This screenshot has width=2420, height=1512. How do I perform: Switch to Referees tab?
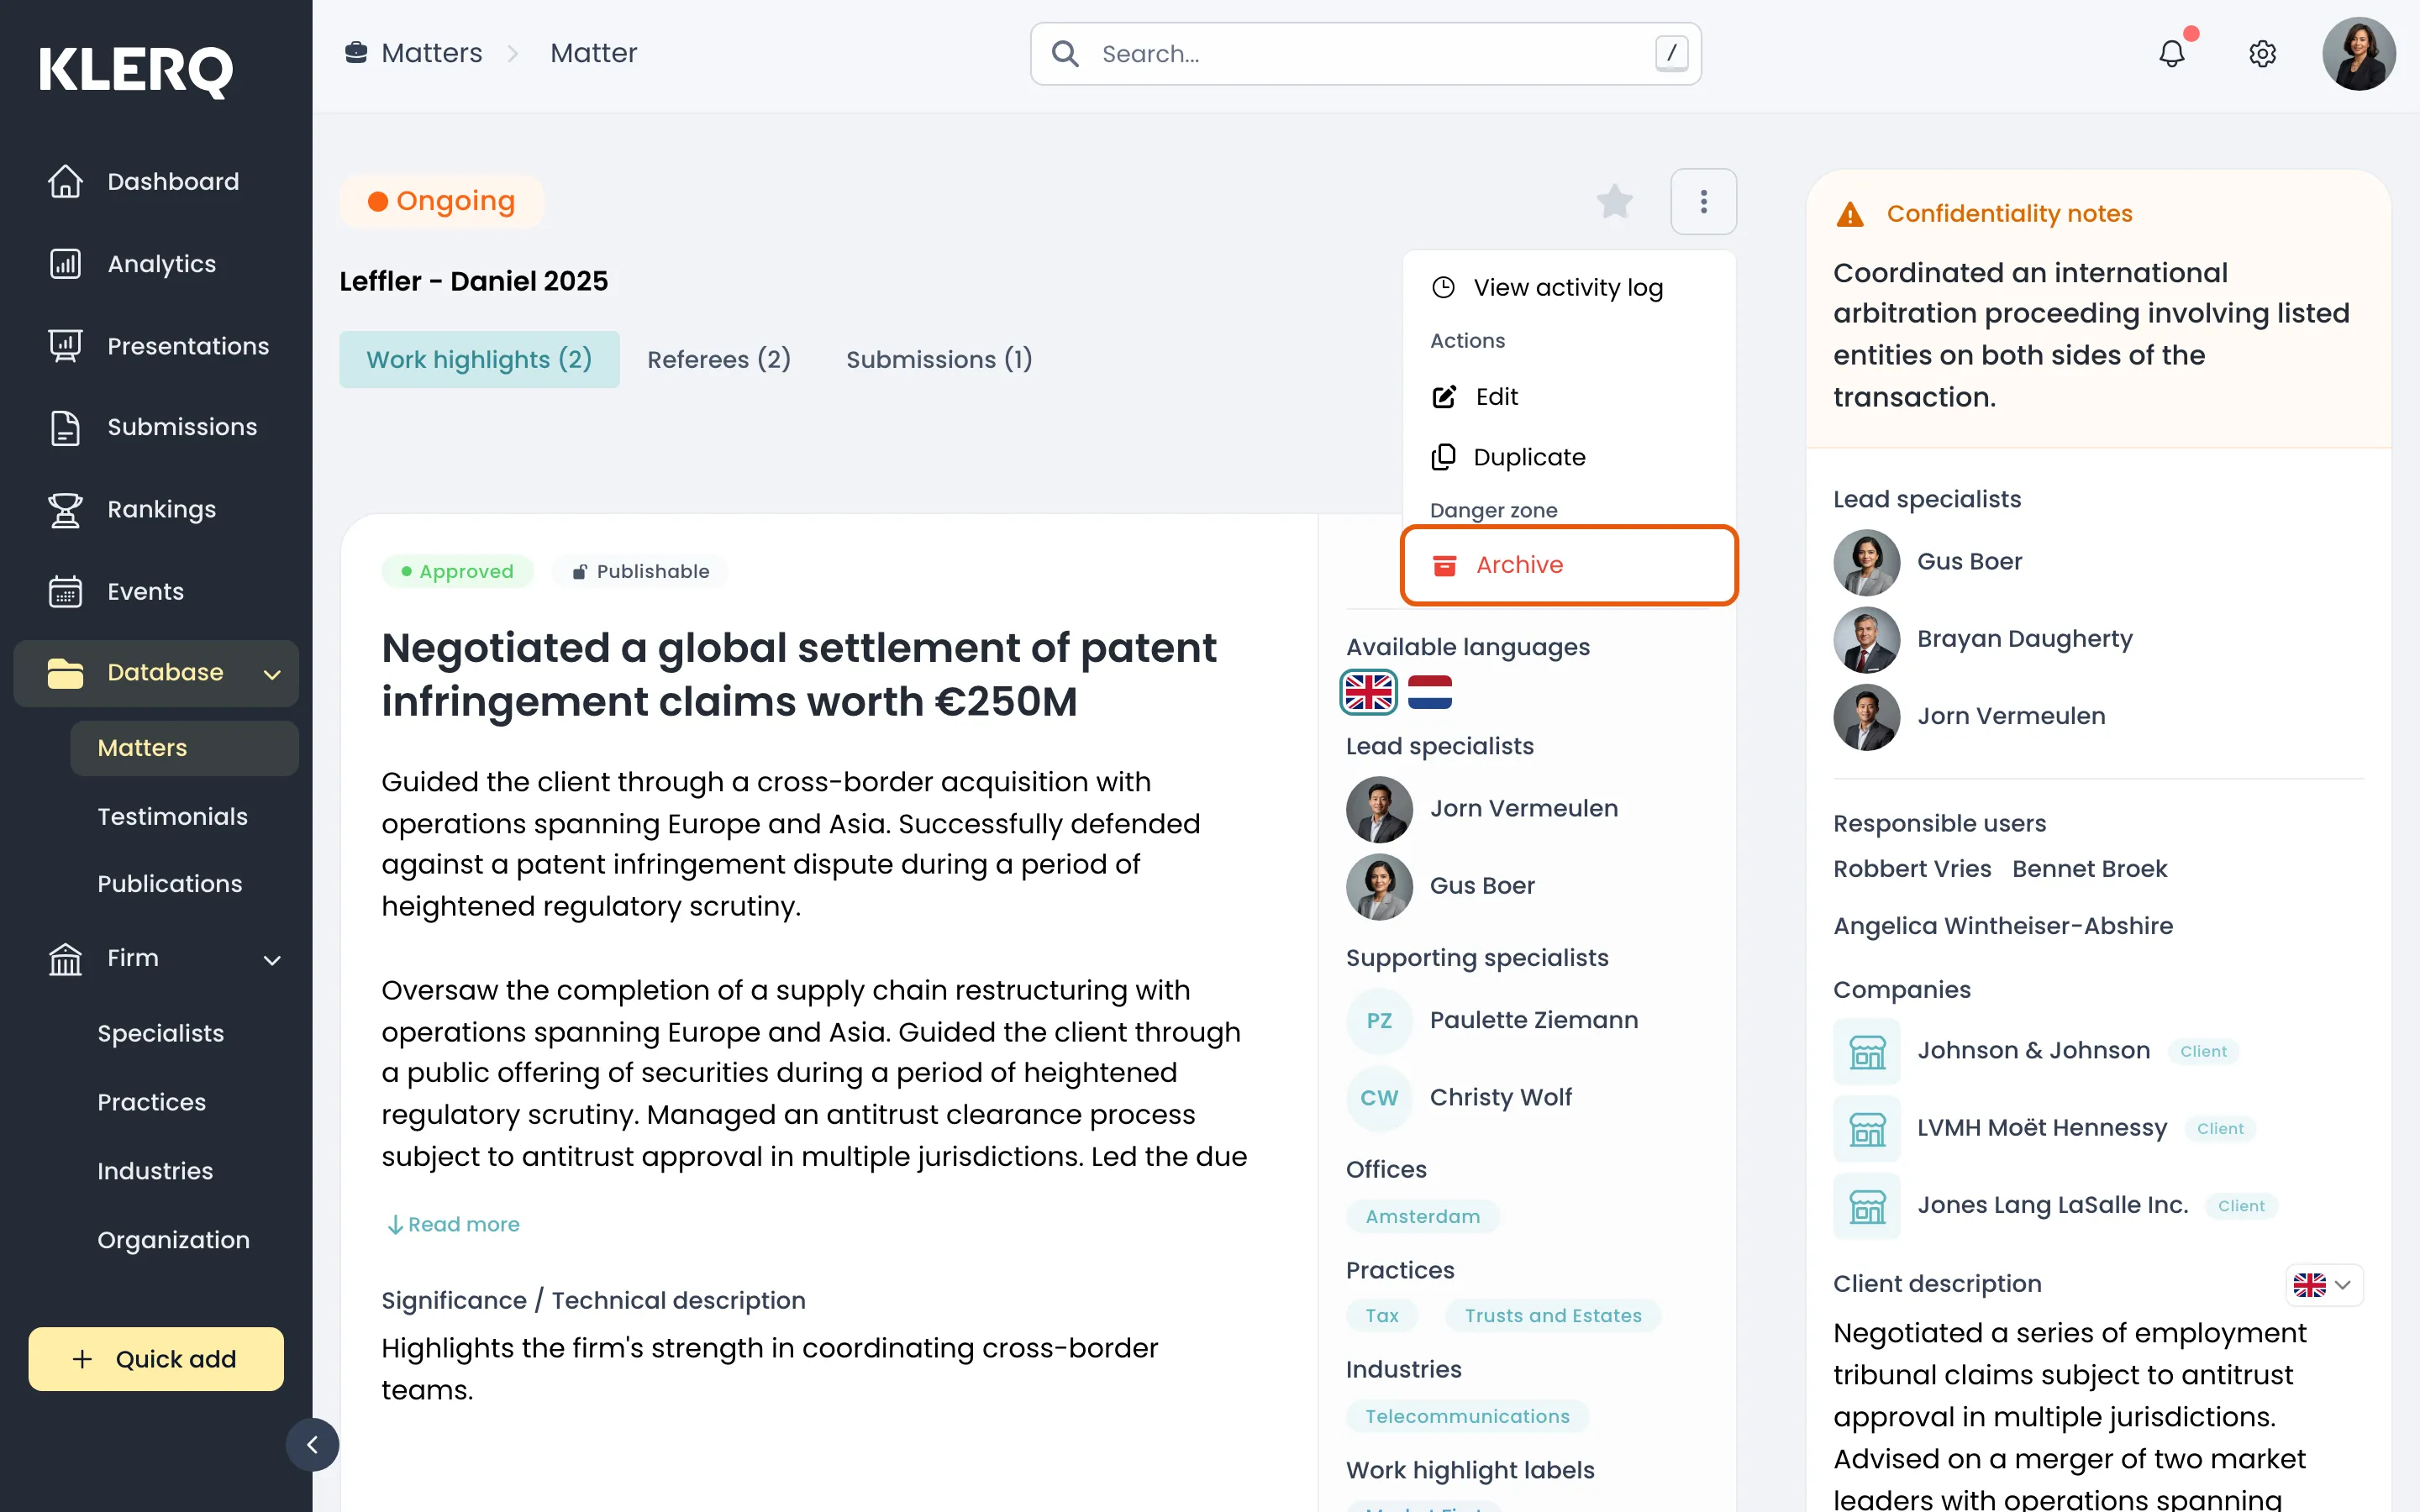[x=719, y=359]
